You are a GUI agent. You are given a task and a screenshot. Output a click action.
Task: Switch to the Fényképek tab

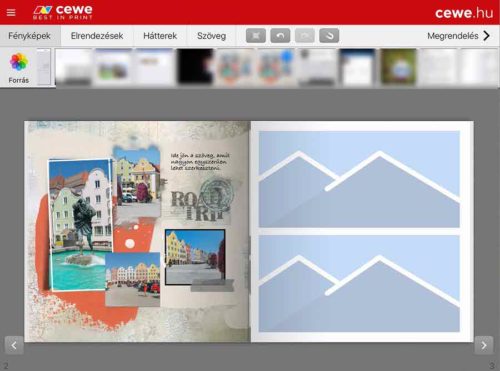click(x=30, y=36)
